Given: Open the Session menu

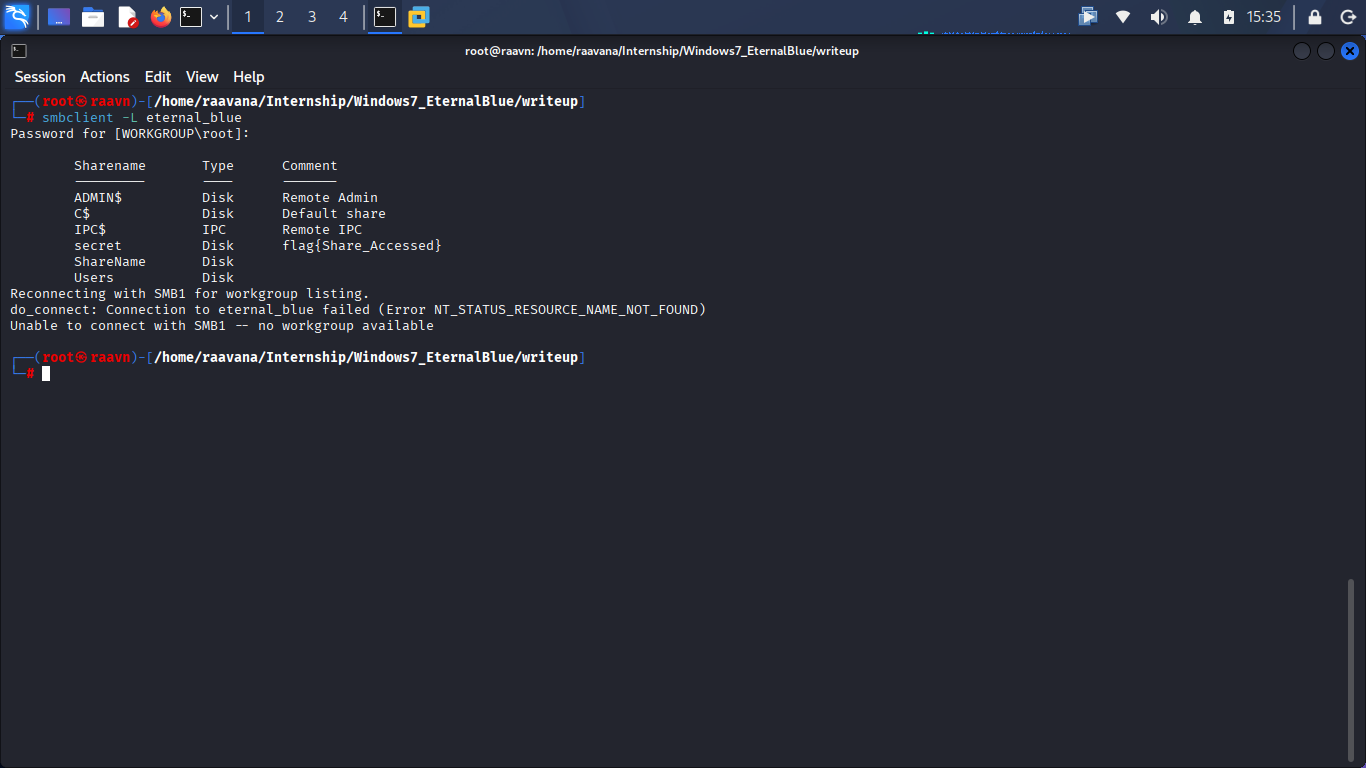Looking at the screenshot, I should 40,77.
